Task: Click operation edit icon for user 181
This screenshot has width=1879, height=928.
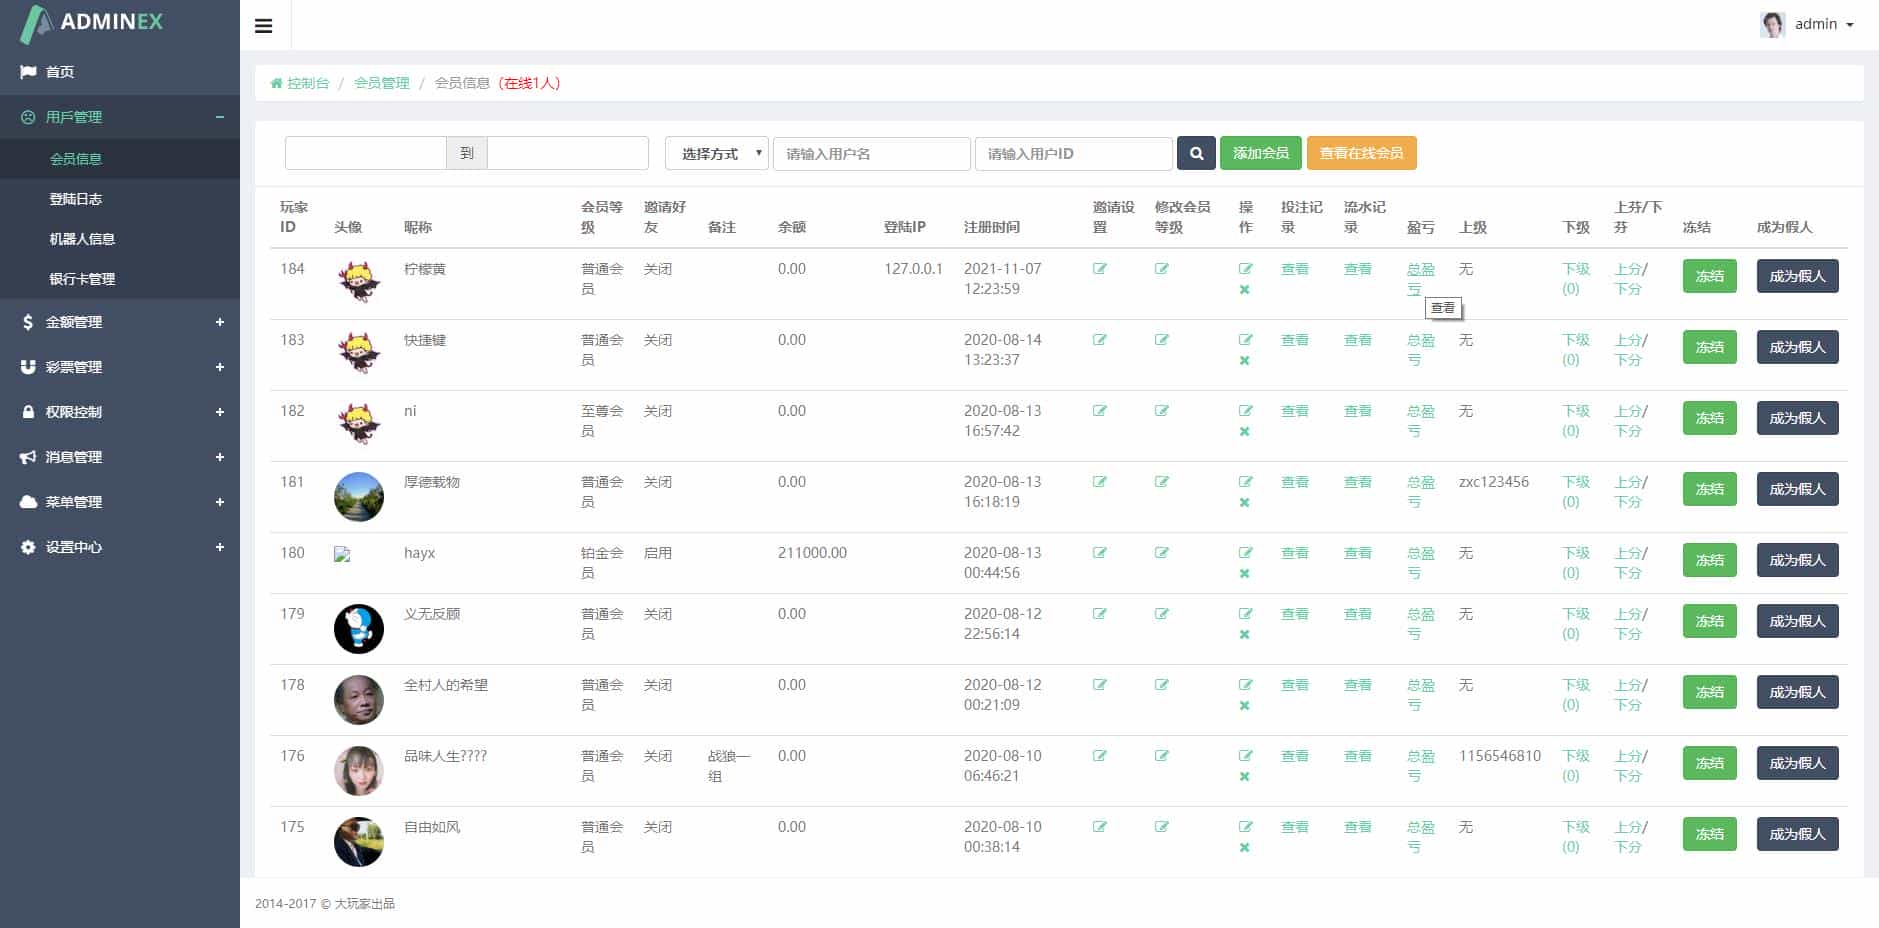Action: pos(1245,482)
